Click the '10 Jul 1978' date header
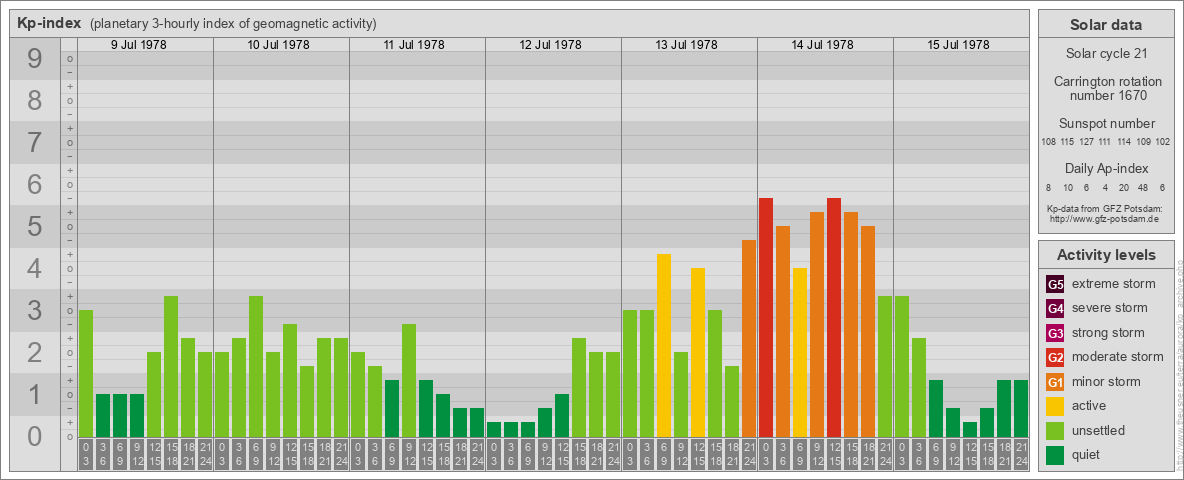Image resolution: width=1184 pixels, height=480 pixels. [x=279, y=45]
